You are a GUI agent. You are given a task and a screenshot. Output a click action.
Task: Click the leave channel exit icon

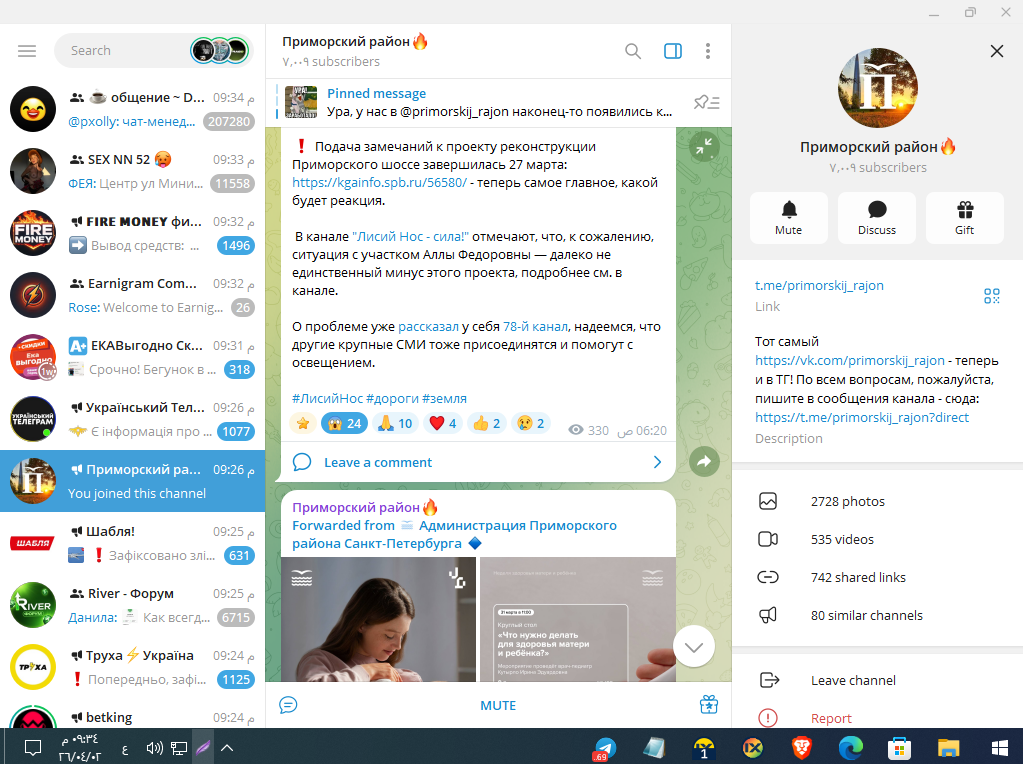(x=769, y=680)
